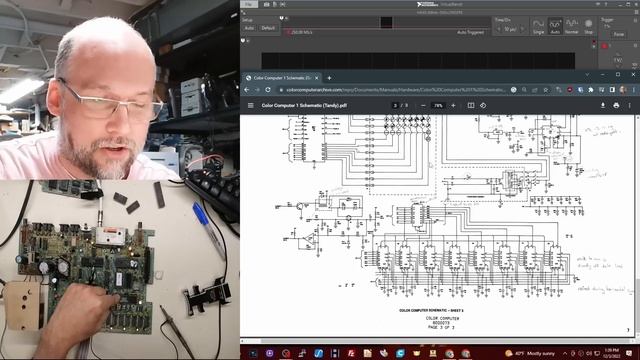The image size is (640, 360).
Task: Select Single acquisition mode
Action: (x=538, y=26)
